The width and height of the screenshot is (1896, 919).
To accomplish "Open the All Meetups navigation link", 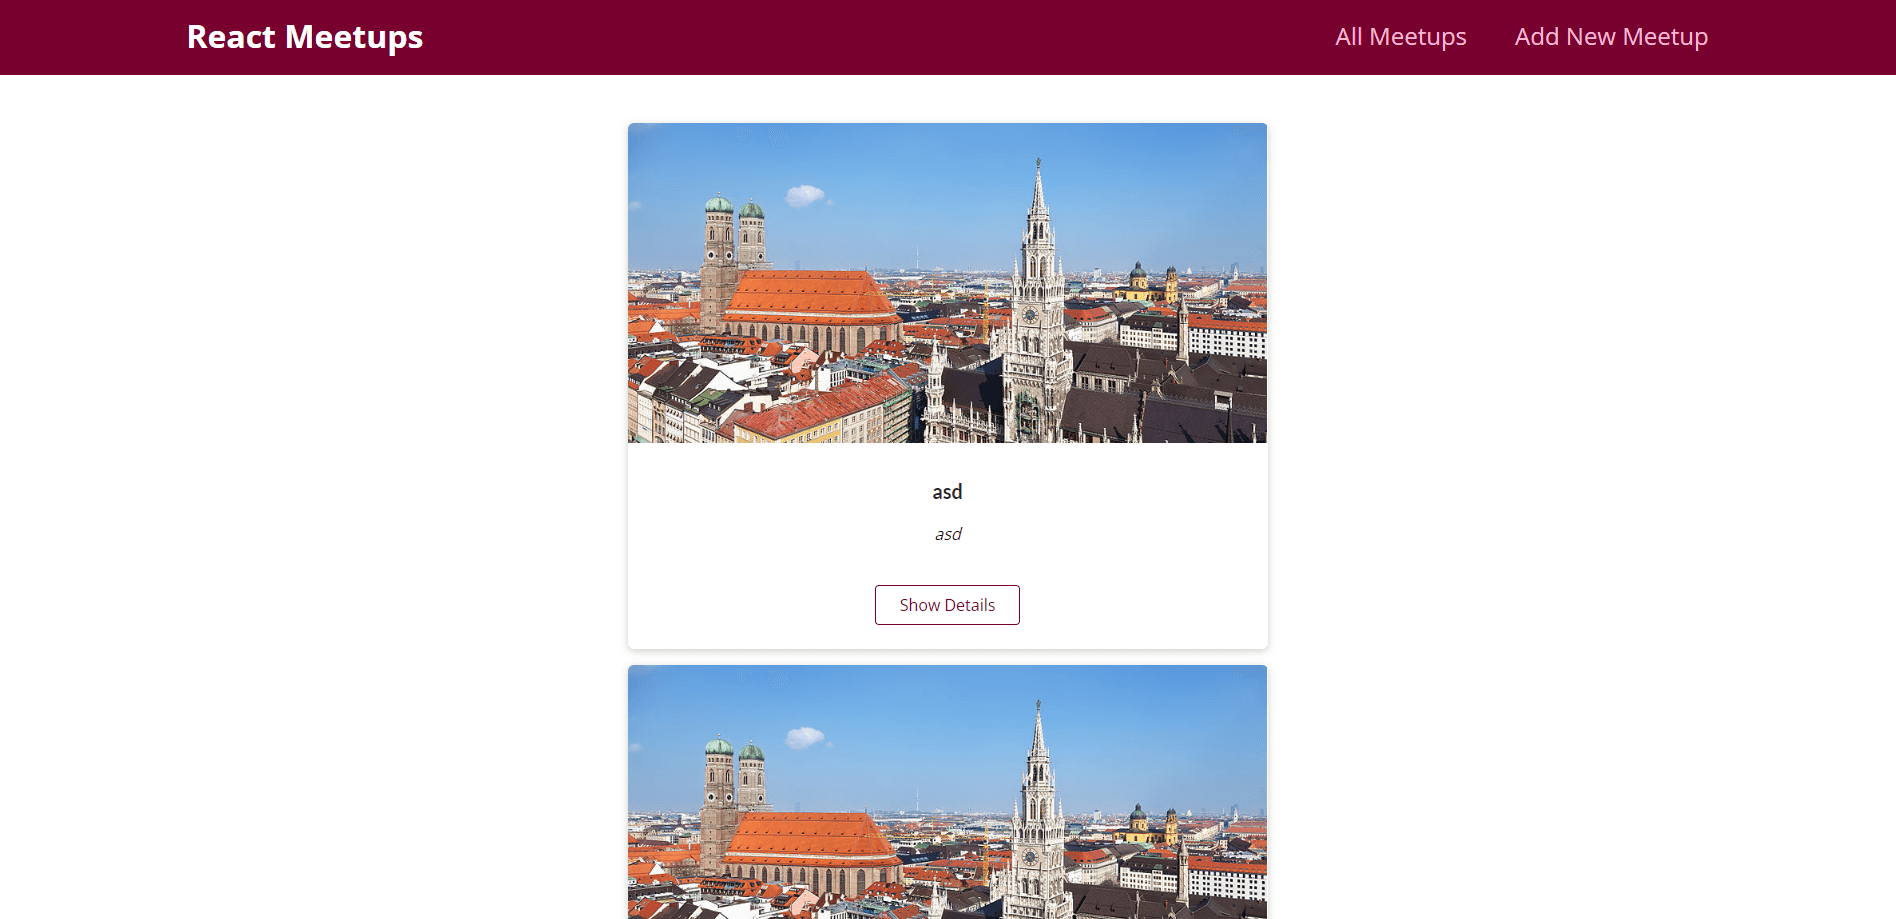I will pyautogui.click(x=1400, y=37).
